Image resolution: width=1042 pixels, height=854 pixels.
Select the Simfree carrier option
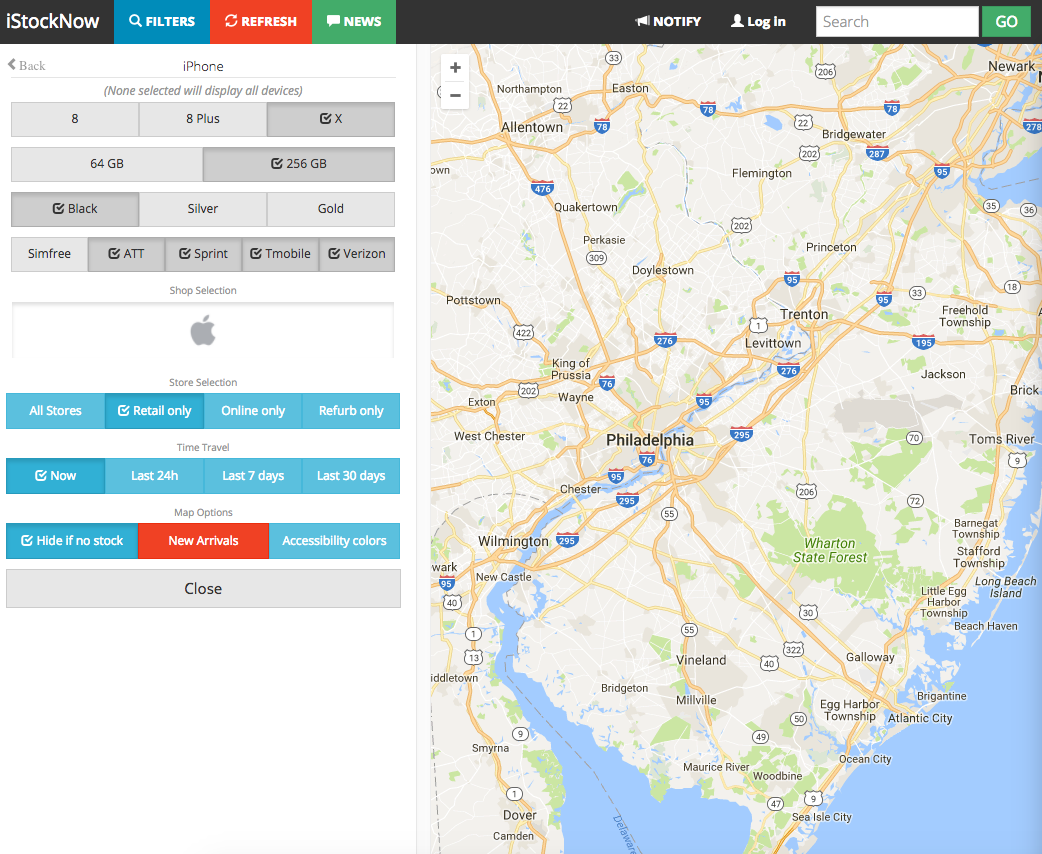tap(49, 255)
